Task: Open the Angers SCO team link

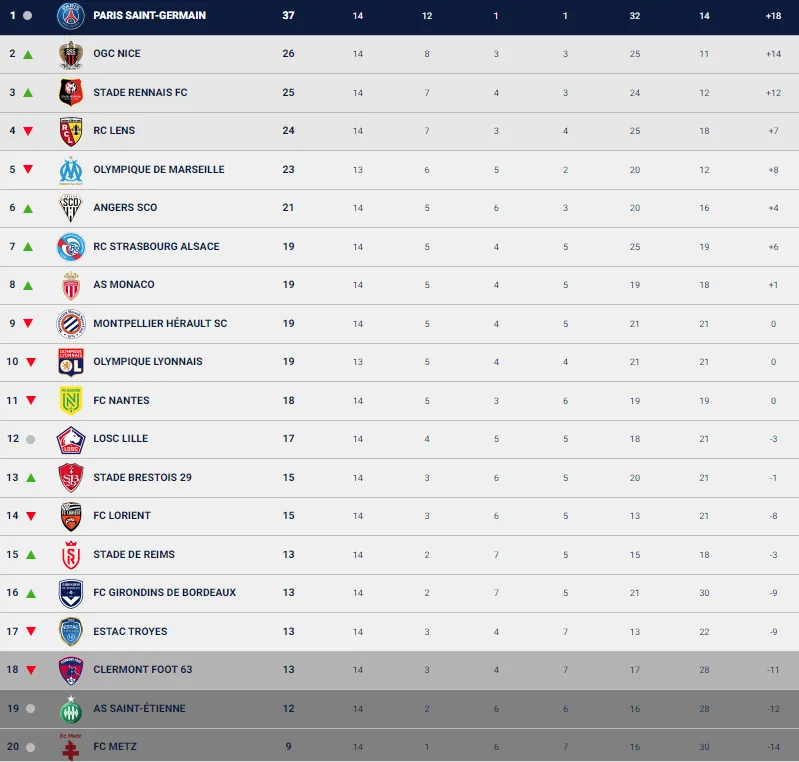Action: pos(125,208)
